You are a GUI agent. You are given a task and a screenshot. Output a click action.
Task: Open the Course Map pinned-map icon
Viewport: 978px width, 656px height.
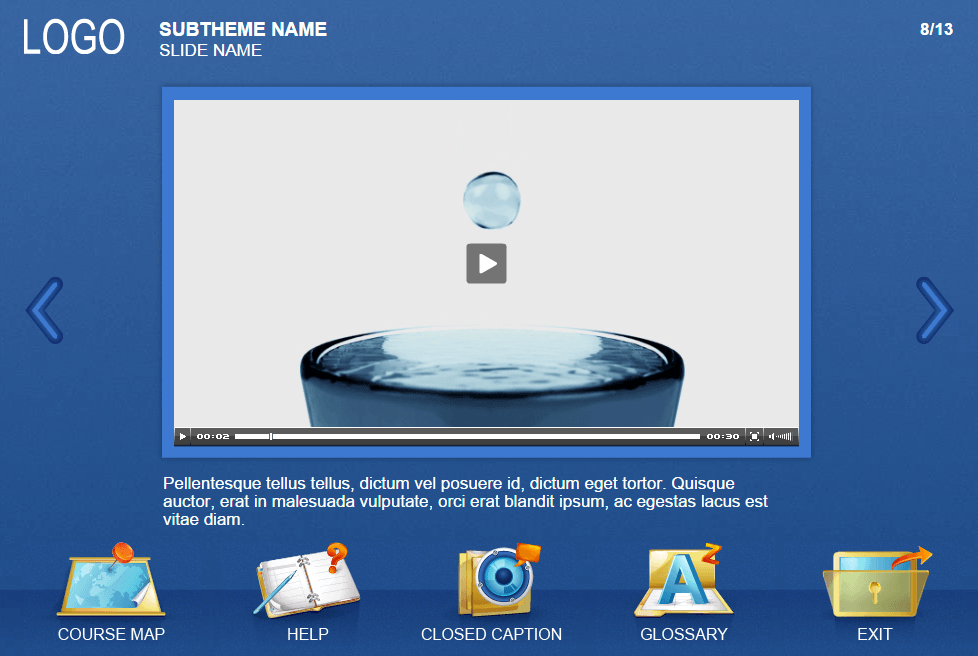111,580
